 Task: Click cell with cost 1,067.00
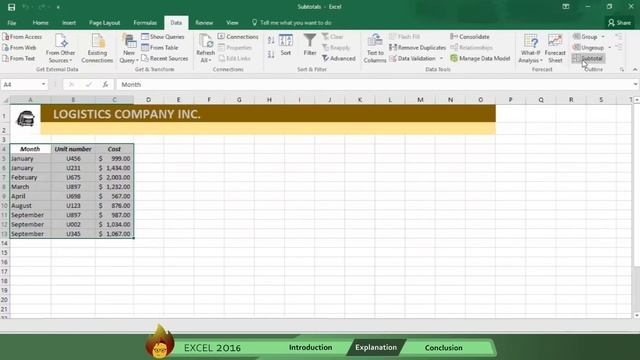pyautogui.click(x=114, y=234)
